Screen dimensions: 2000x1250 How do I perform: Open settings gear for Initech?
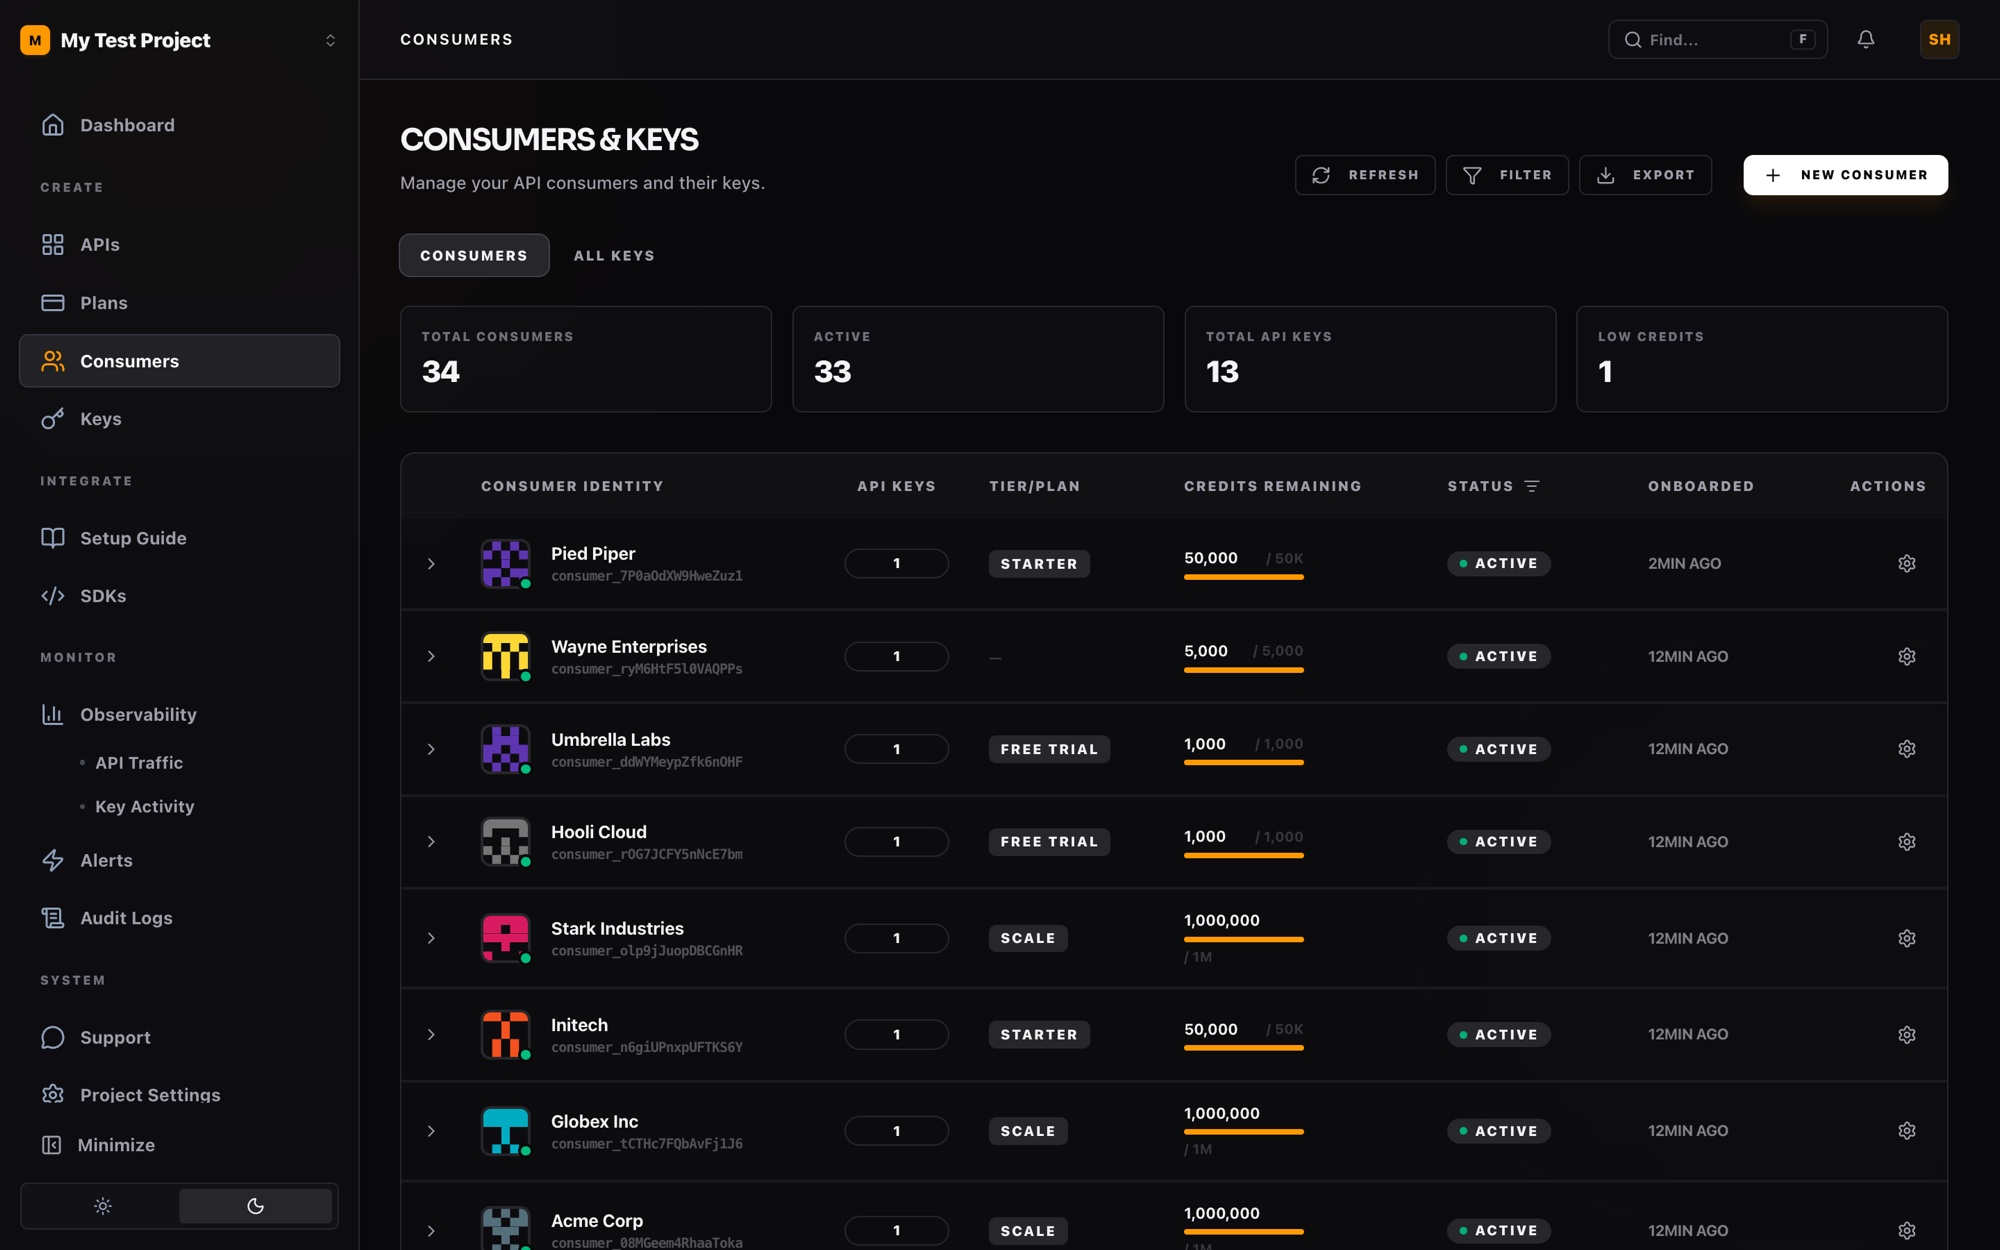pyautogui.click(x=1907, y=1035)
